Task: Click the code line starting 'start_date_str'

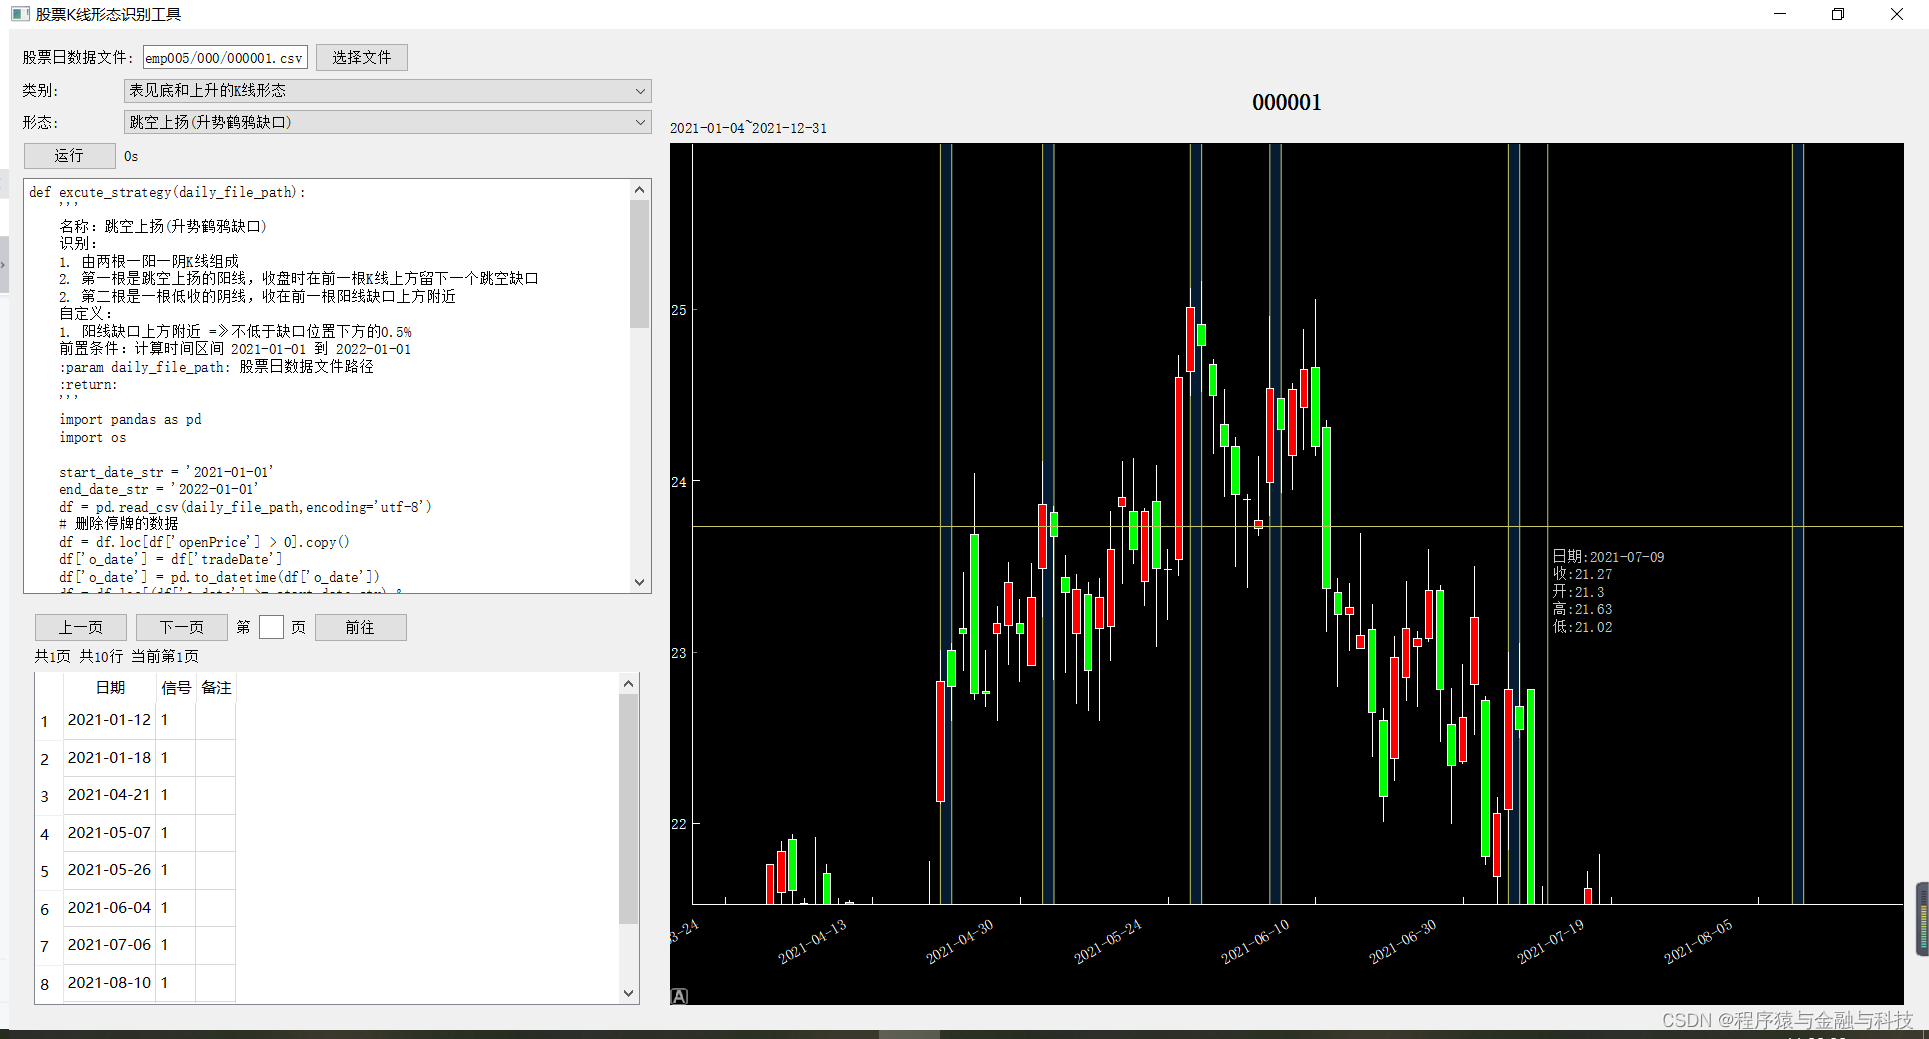Action: point(166,472)
